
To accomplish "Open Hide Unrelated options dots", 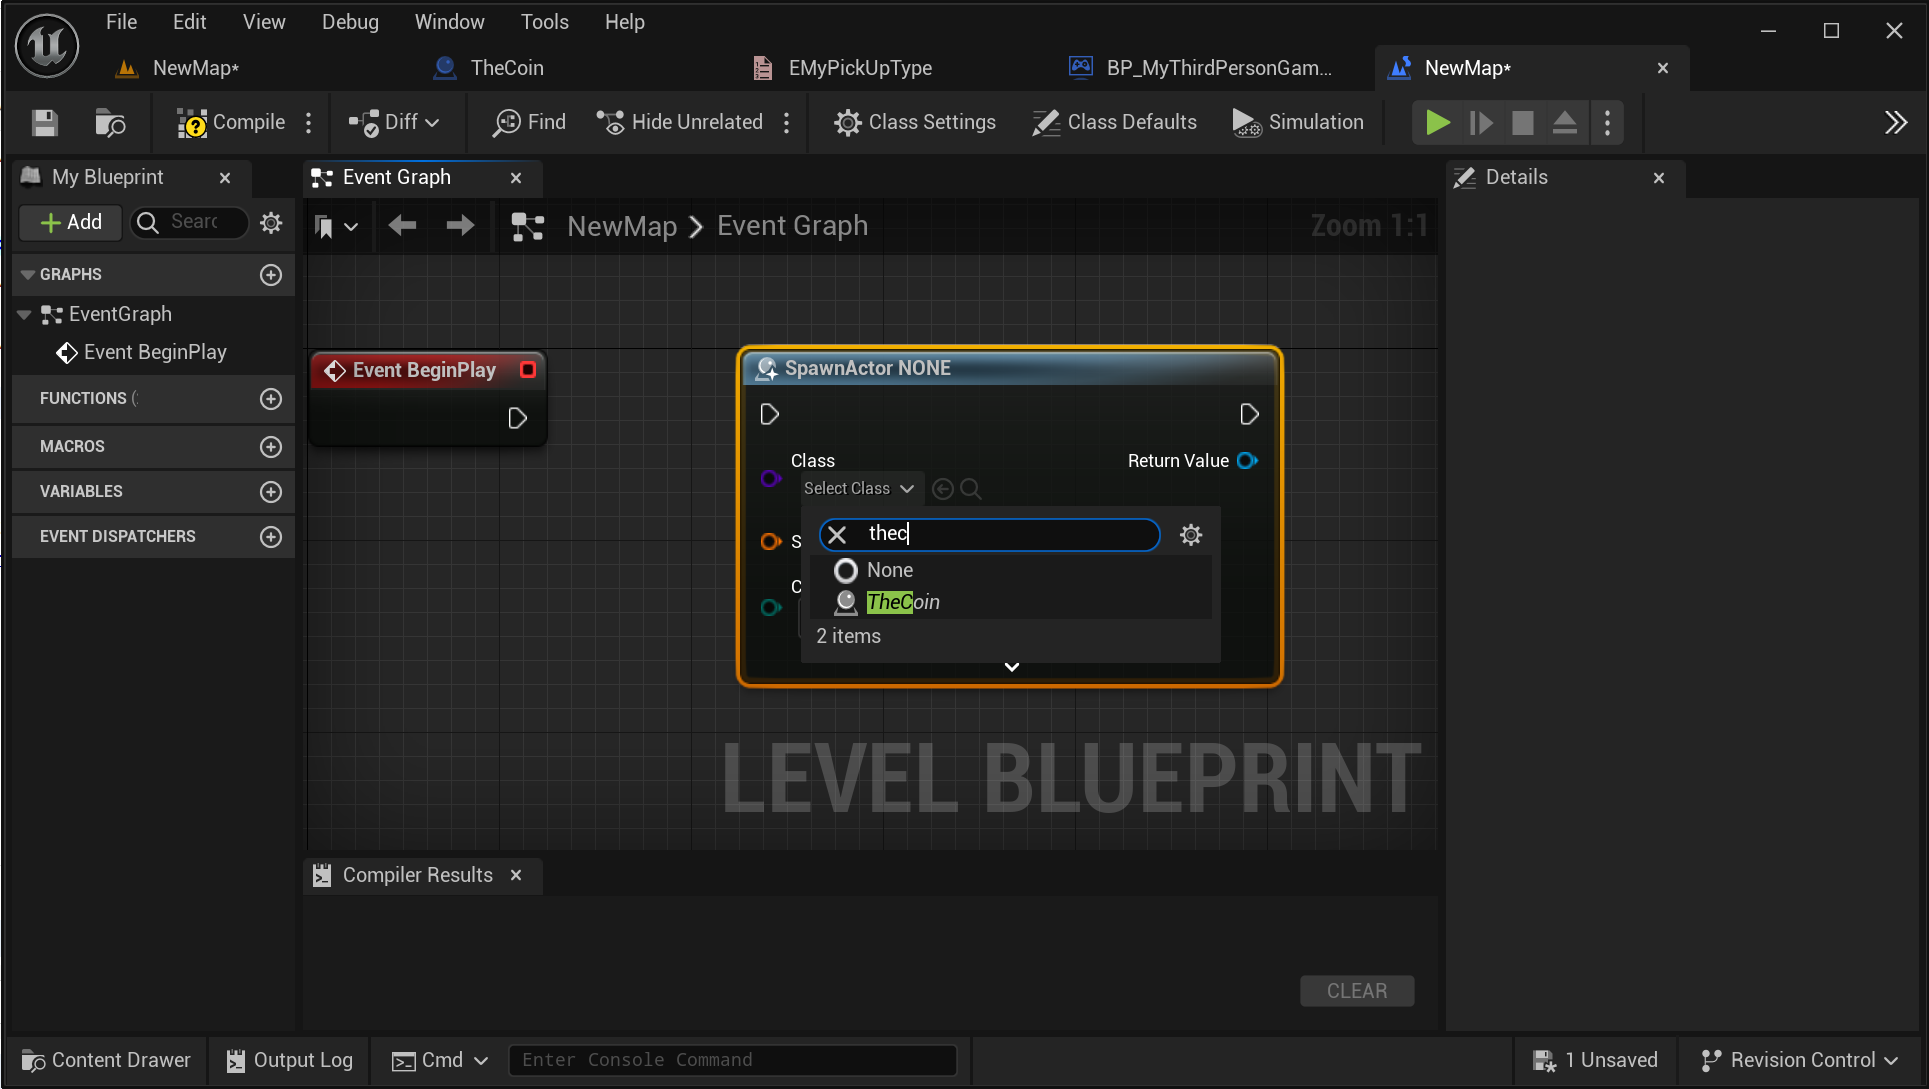I will 787,122.
